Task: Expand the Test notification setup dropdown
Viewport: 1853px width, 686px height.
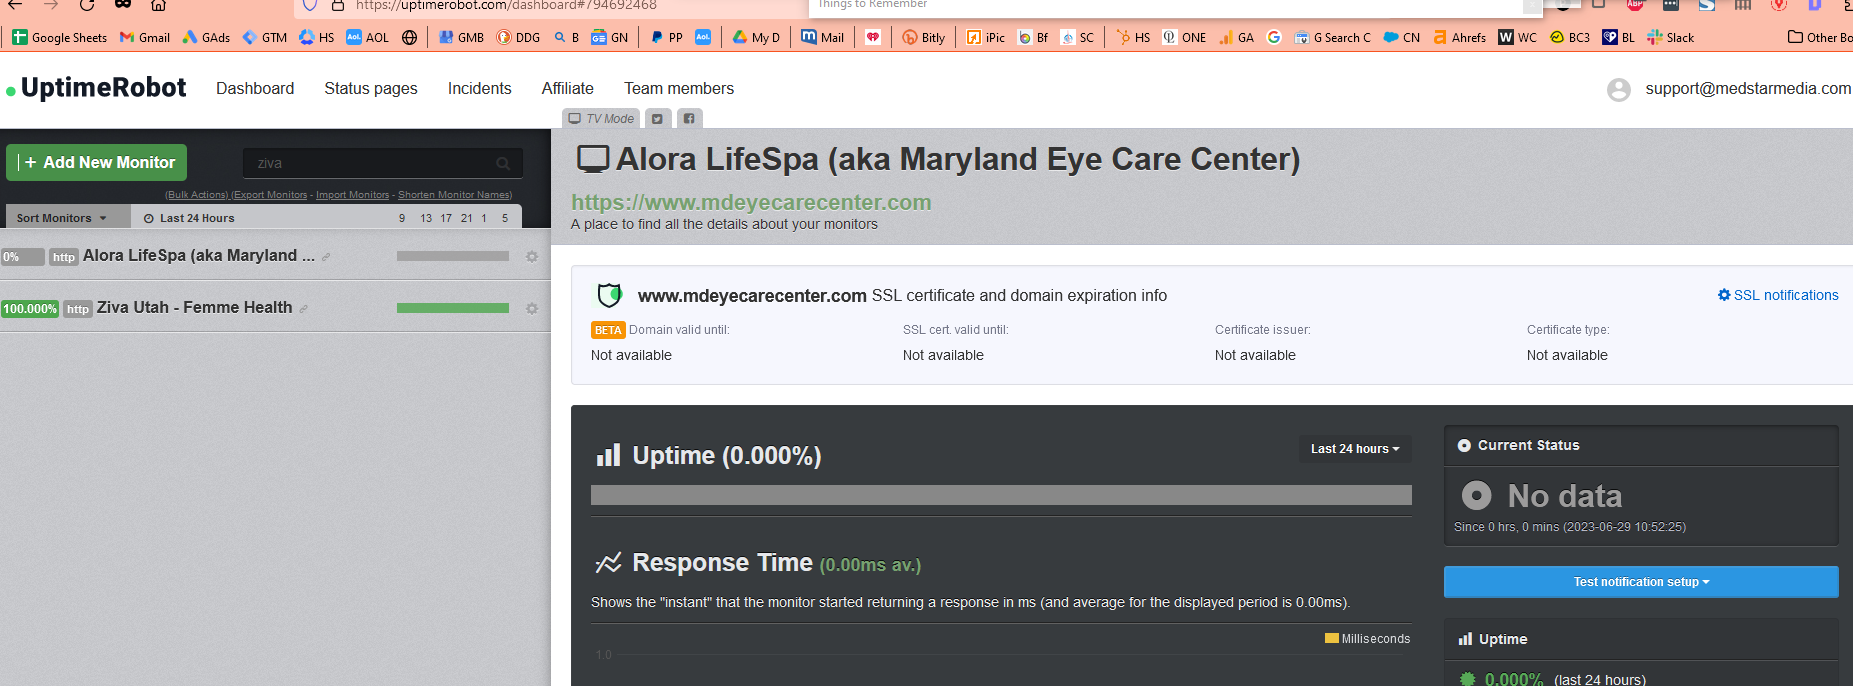Action: [1640, 582]
